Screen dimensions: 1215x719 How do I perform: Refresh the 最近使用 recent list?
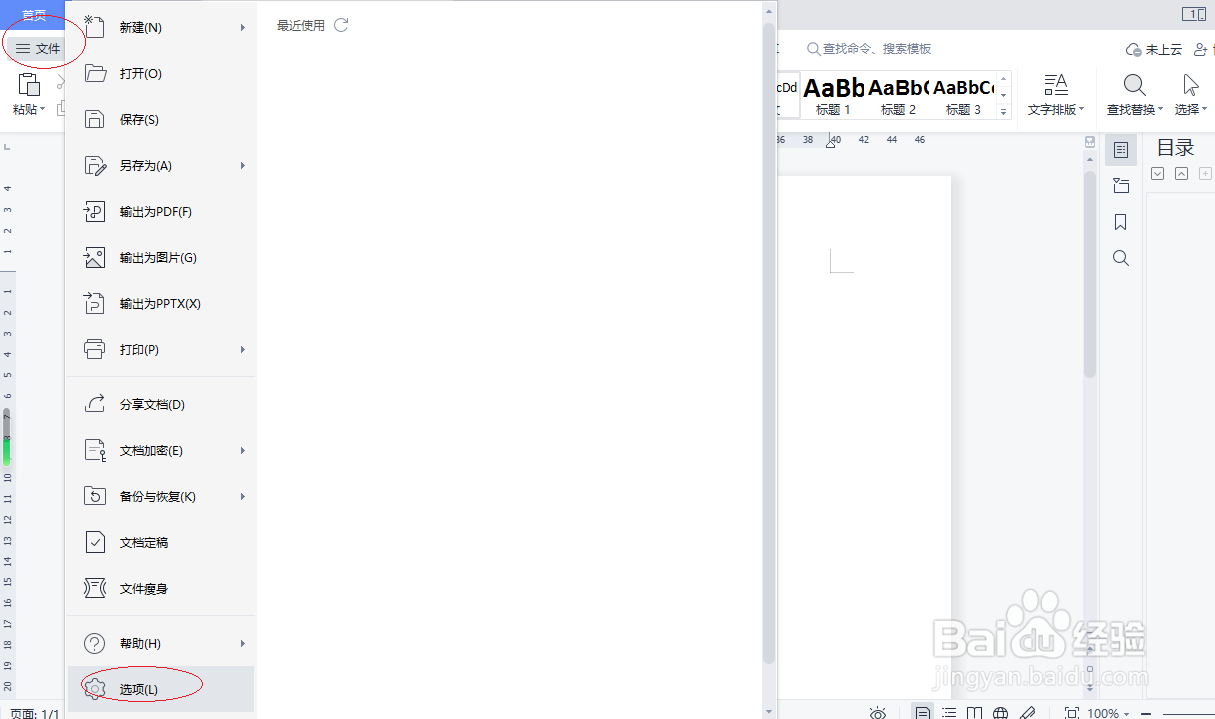pyautogui.click(x=341, y=25)
